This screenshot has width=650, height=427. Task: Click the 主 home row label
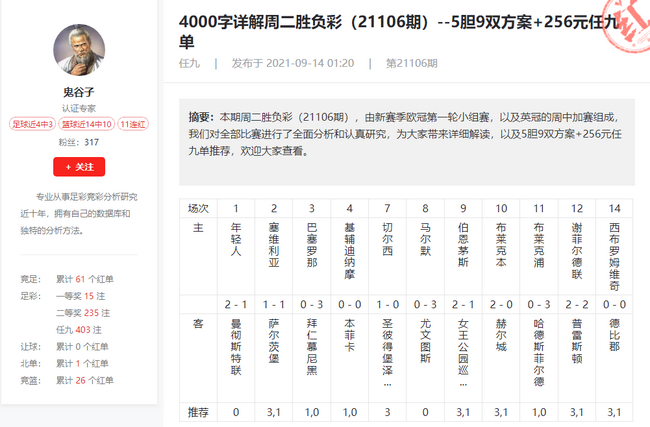tap(198, 257)
